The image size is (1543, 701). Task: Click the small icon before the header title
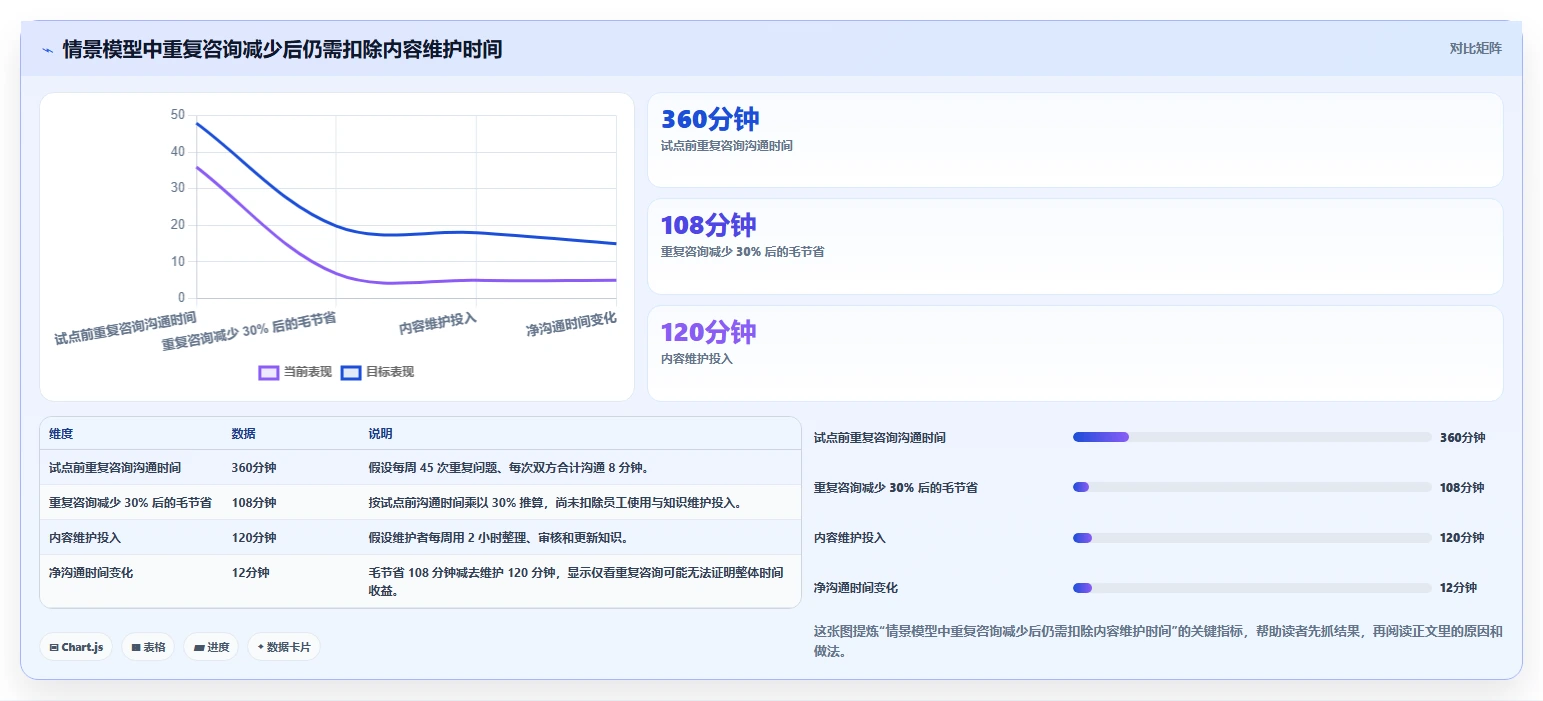click(47, 50)
